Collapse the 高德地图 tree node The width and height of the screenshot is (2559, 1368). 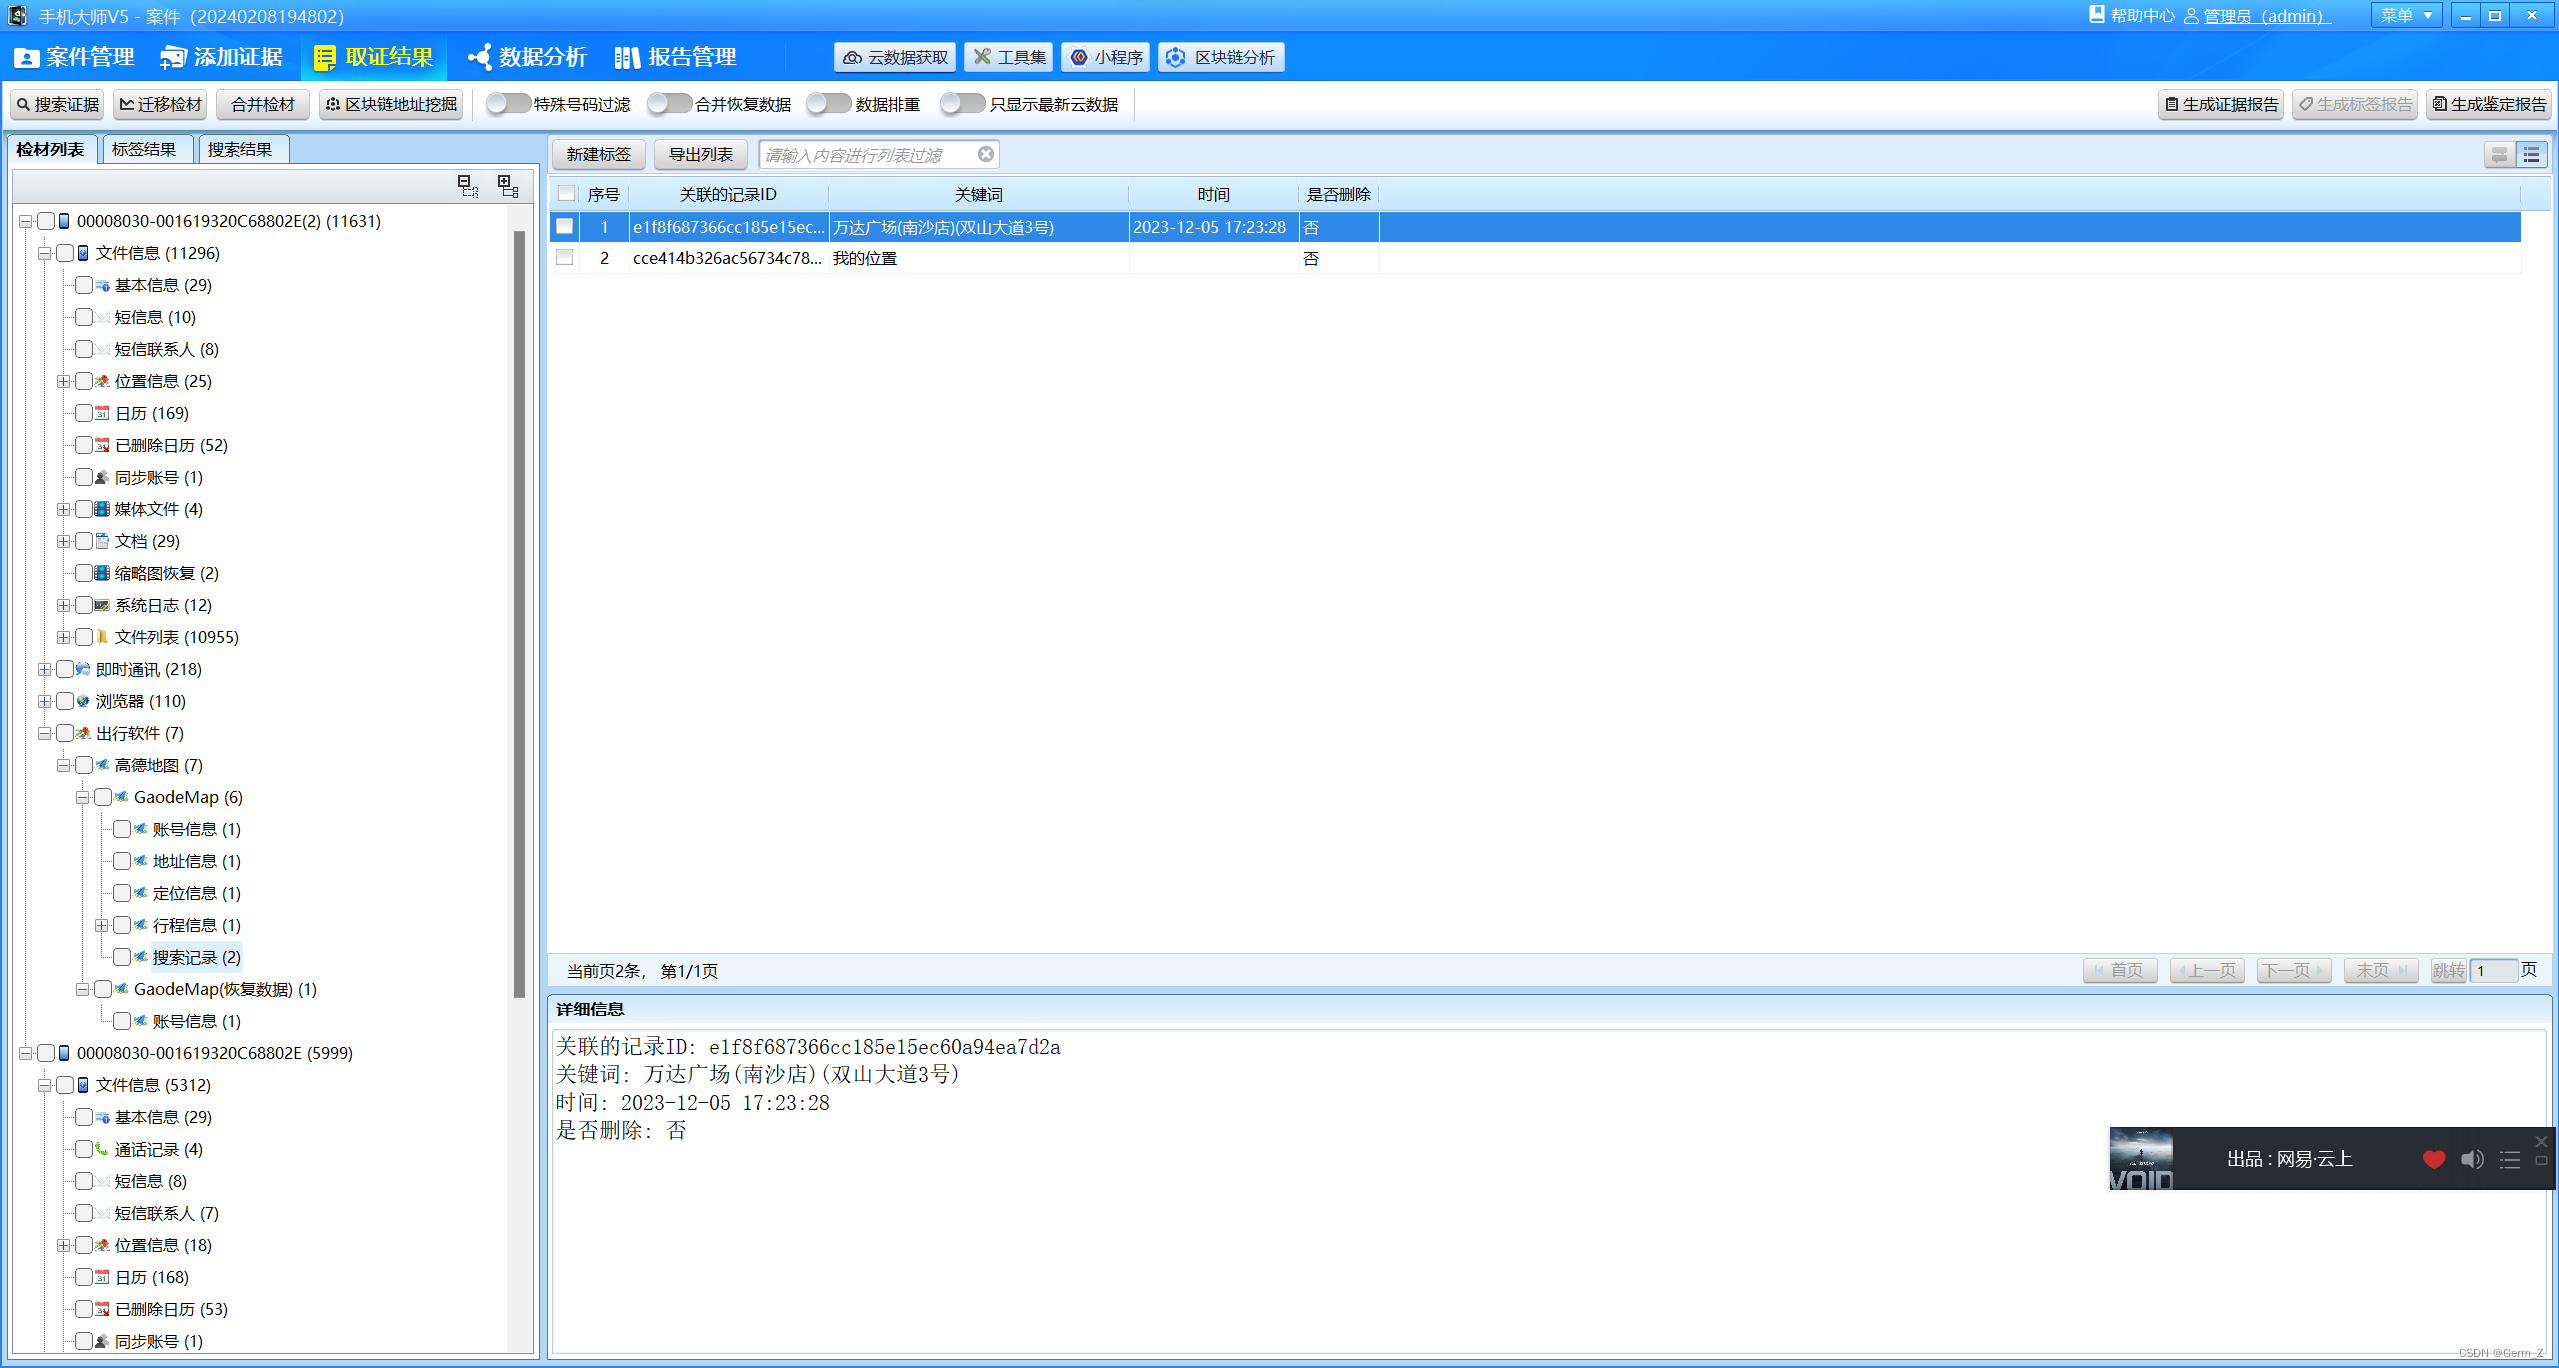[x=63, y=765]
